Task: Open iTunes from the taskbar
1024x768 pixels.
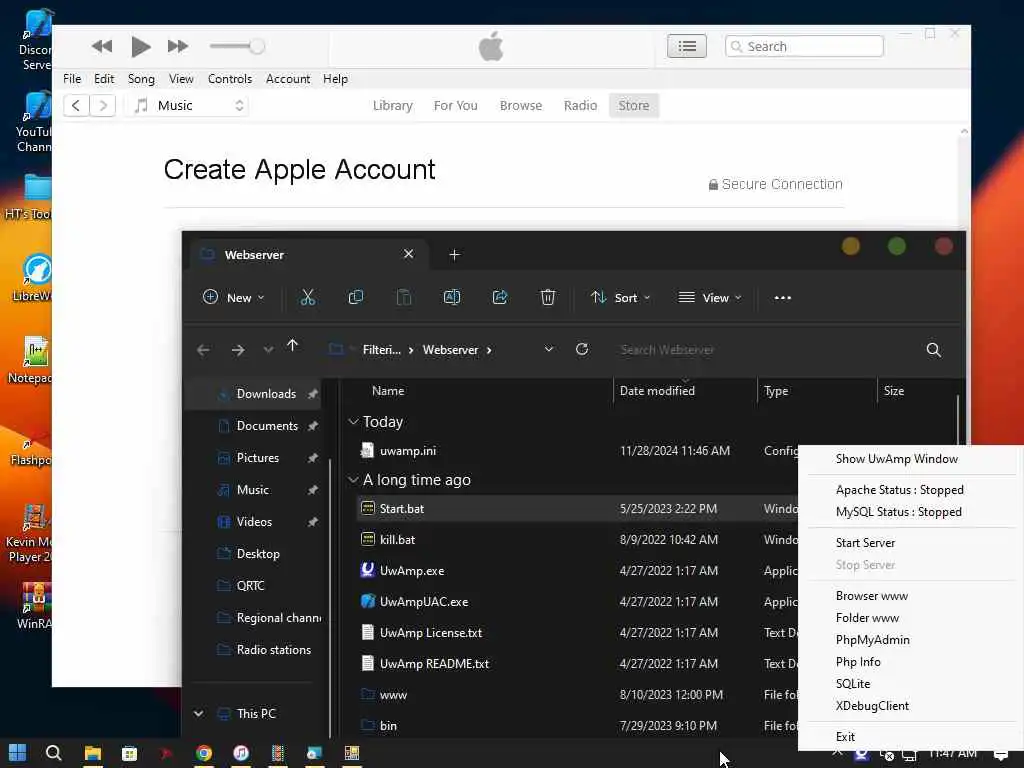Action: click(x=240, y=753)
